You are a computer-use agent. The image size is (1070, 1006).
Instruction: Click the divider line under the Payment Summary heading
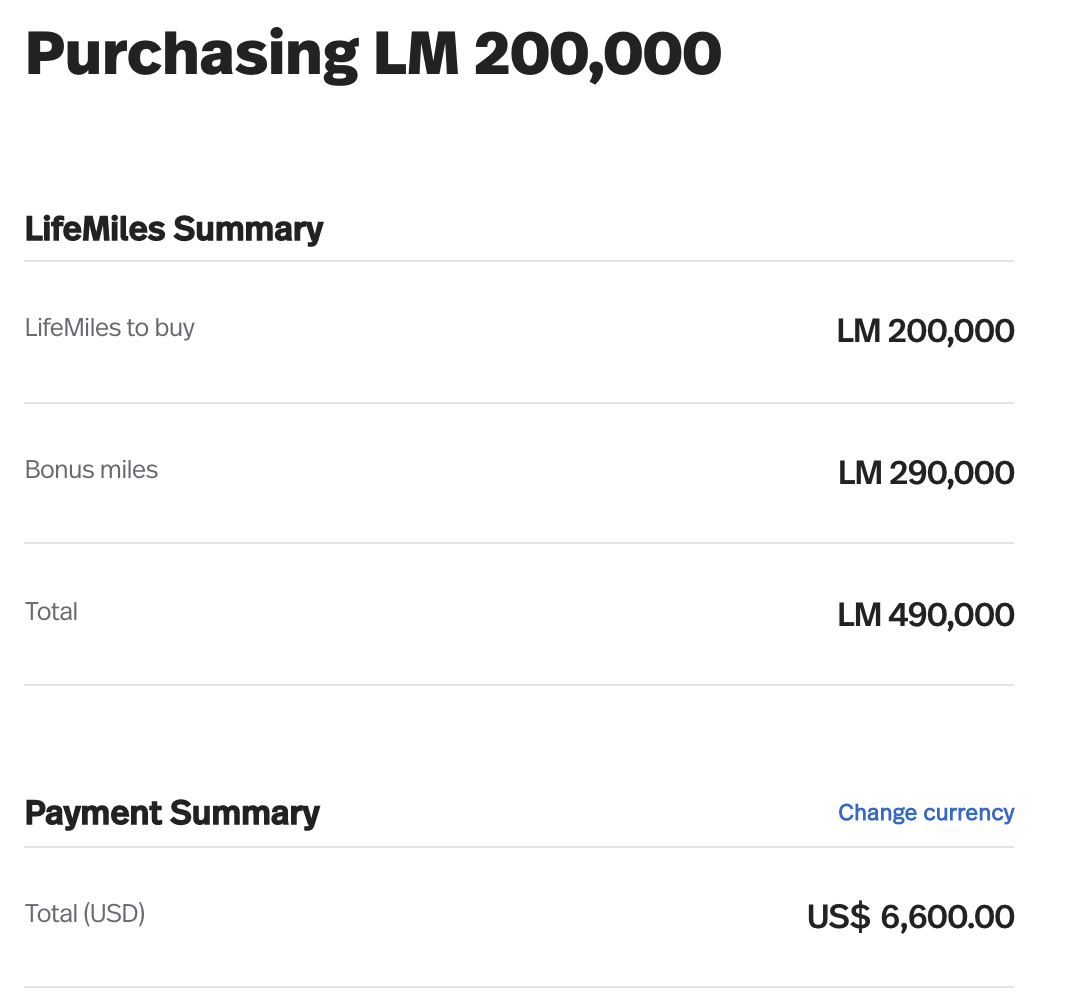tap(519, 847)
